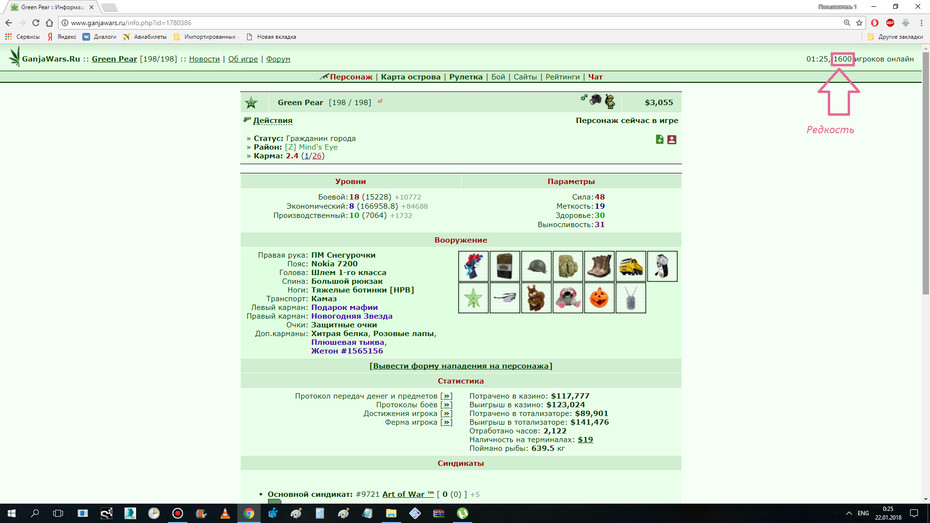Open Сайты in the navigation bar
Screen dimensions: 930x523
(x=525, y=76)
